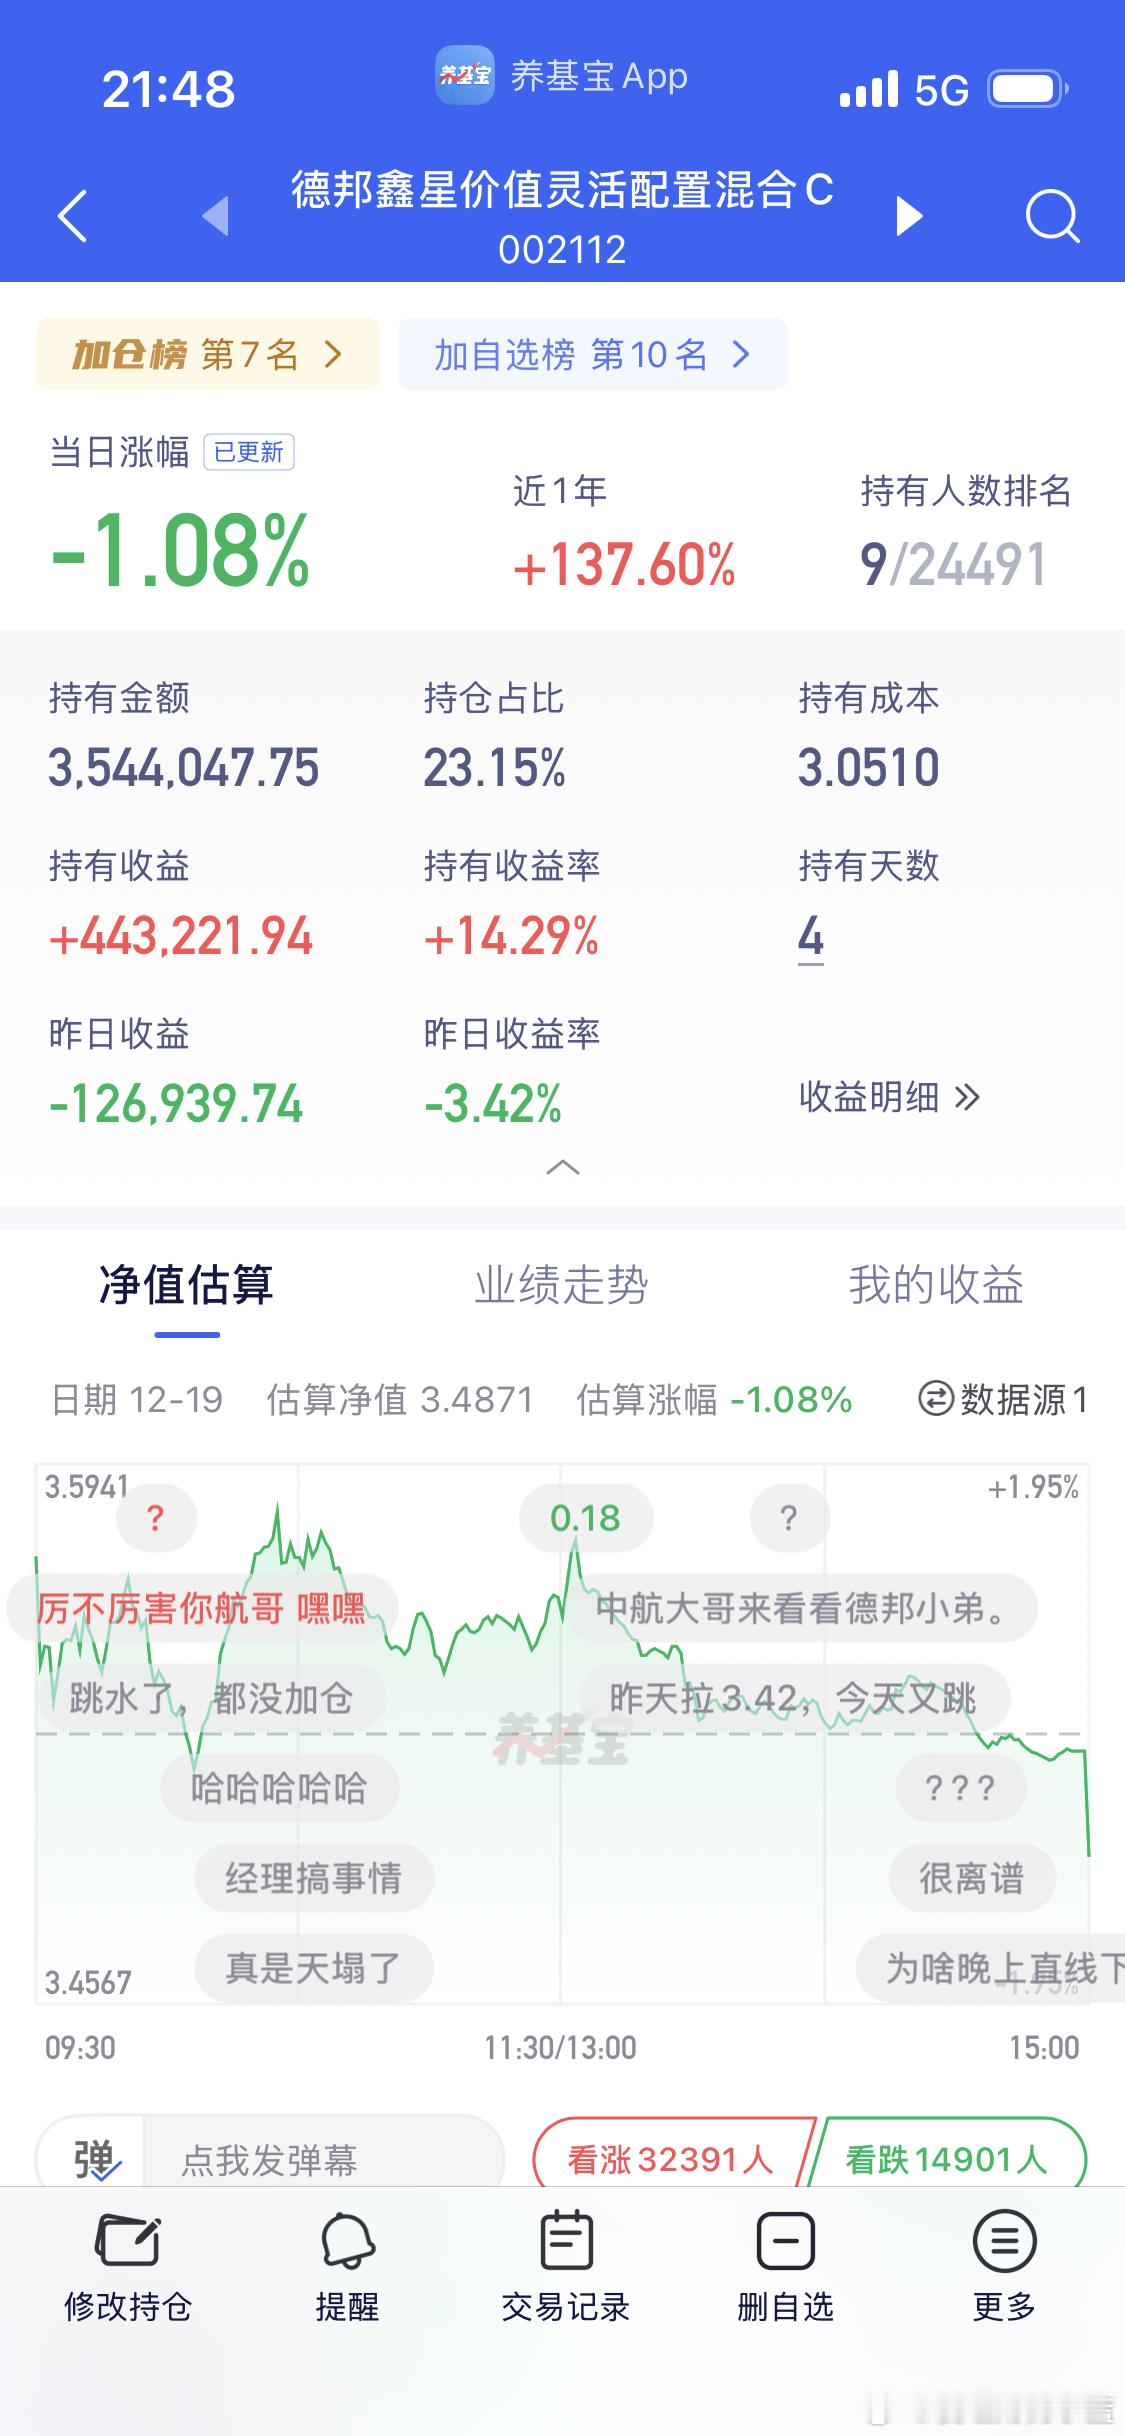This screenshot has height=2436, width=1125.
Task: Tap fund title 德邦鑫星价值灵活配置混合C
Action: tap(562, 190)
